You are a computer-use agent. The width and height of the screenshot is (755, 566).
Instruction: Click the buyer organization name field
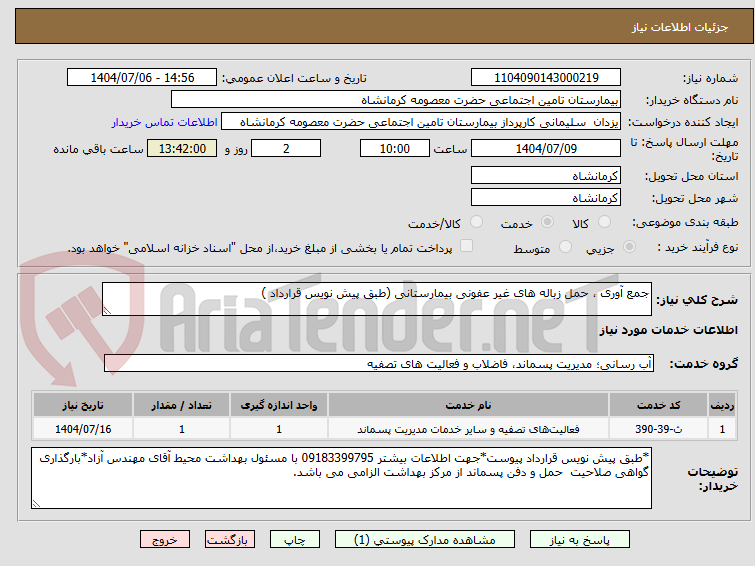396,100
